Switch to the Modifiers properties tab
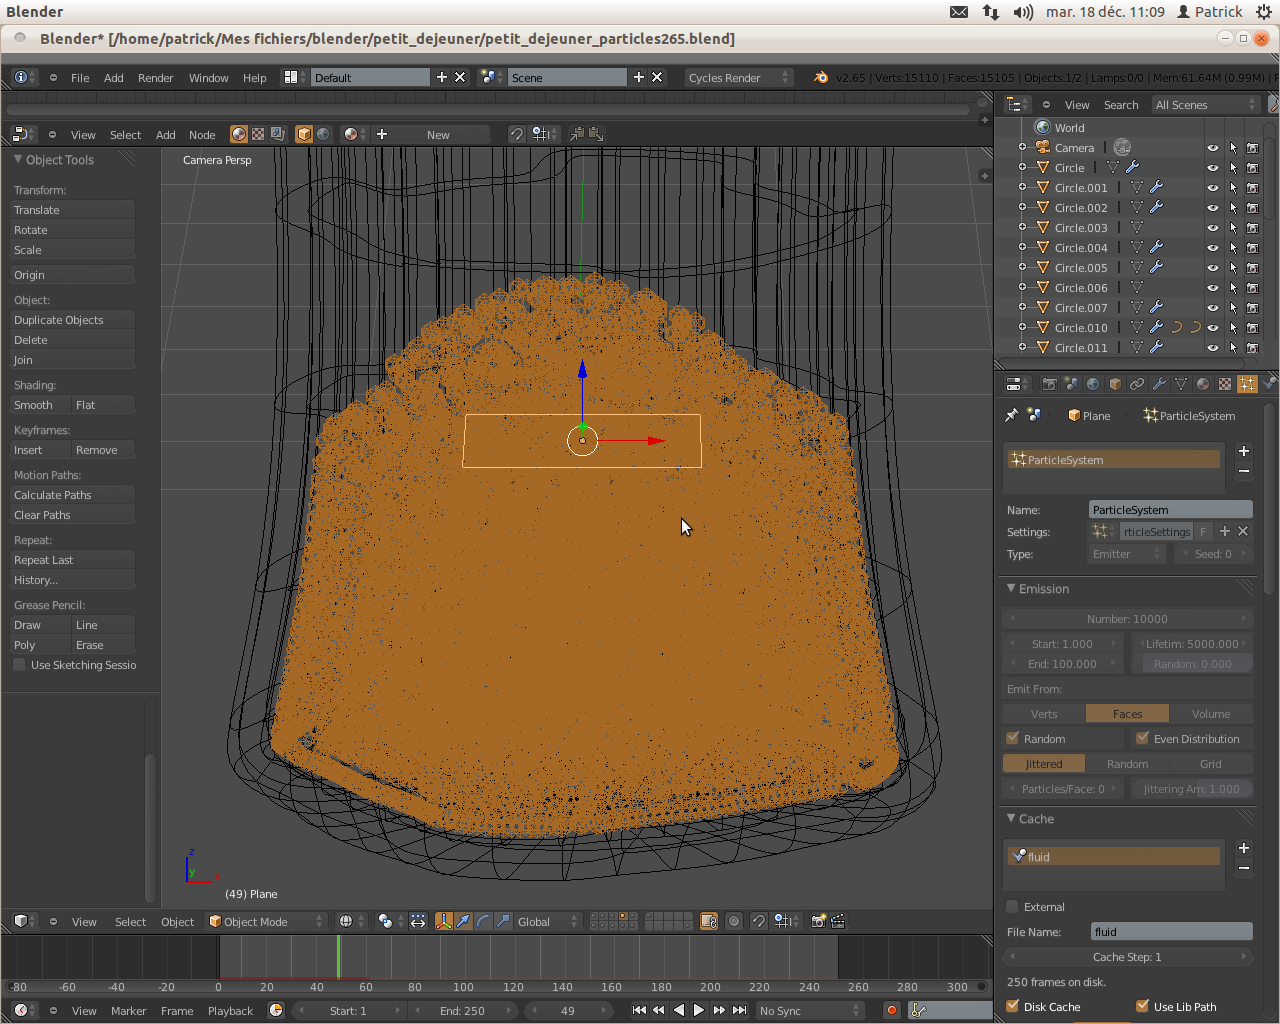Image resolution: width=1280 pixels, height=1024 pixels. point(1160,383)
